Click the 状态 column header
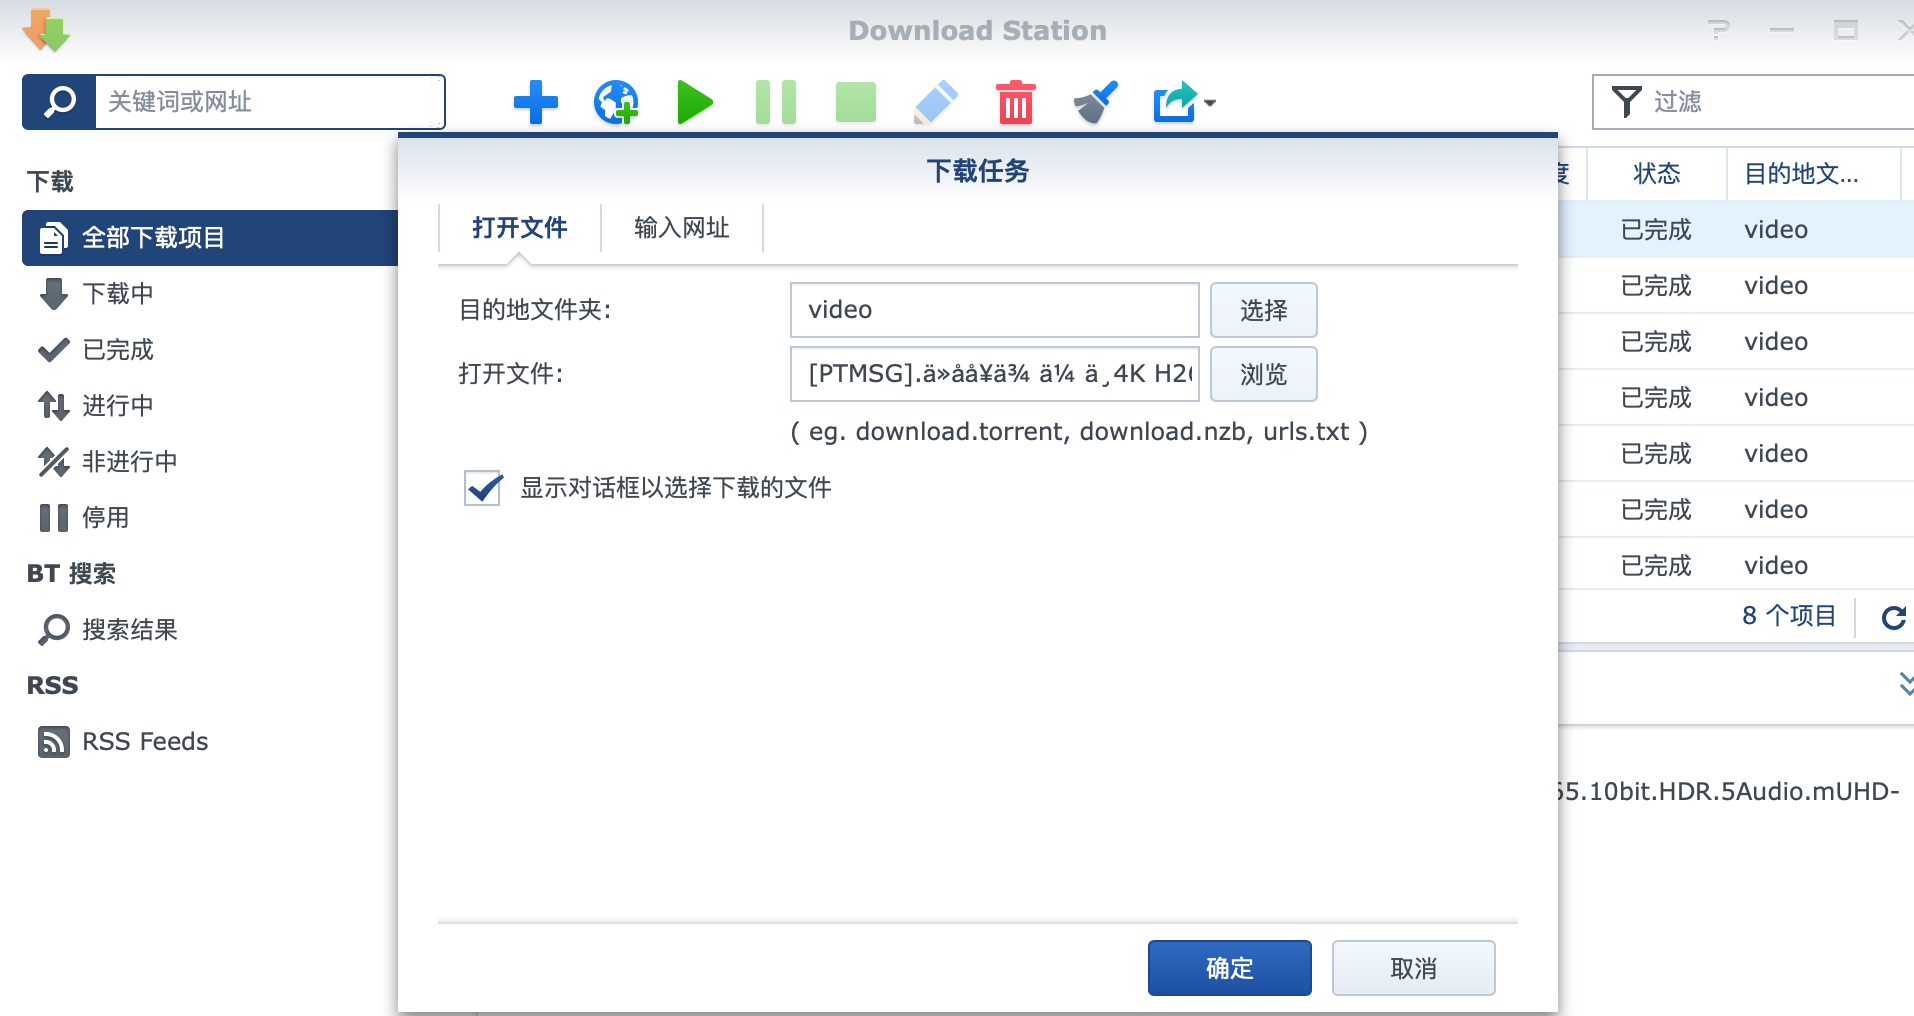 coord(1657,174)
